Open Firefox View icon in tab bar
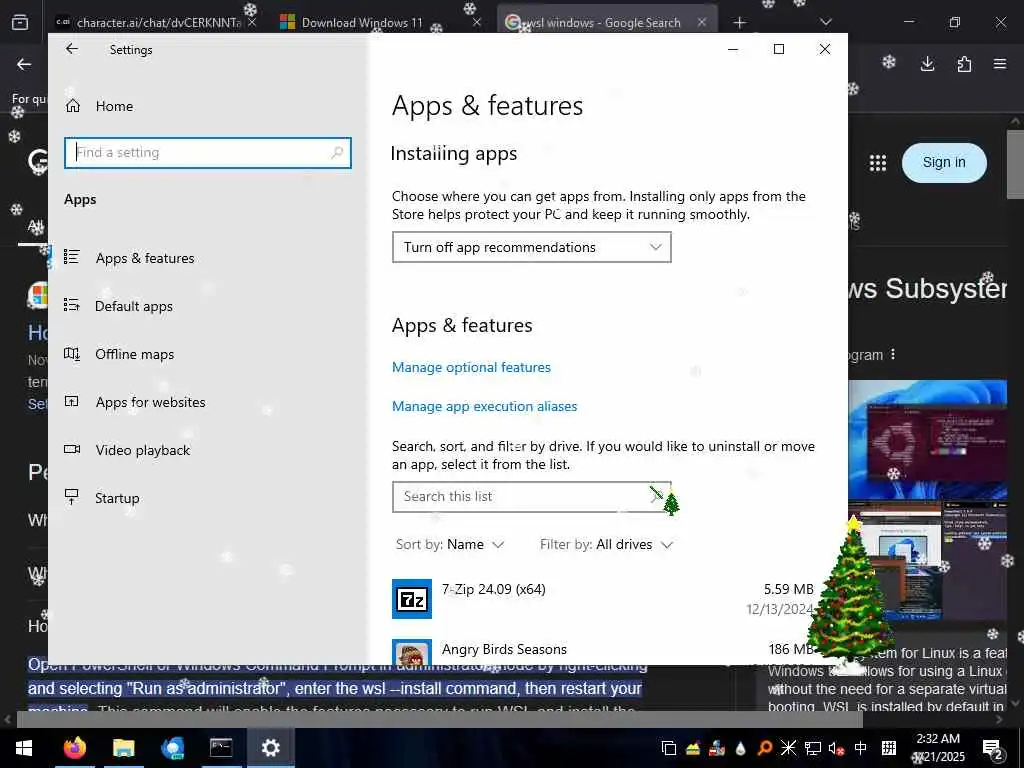This screenshot has height=768, width=1024. click(x=20, y=22)
